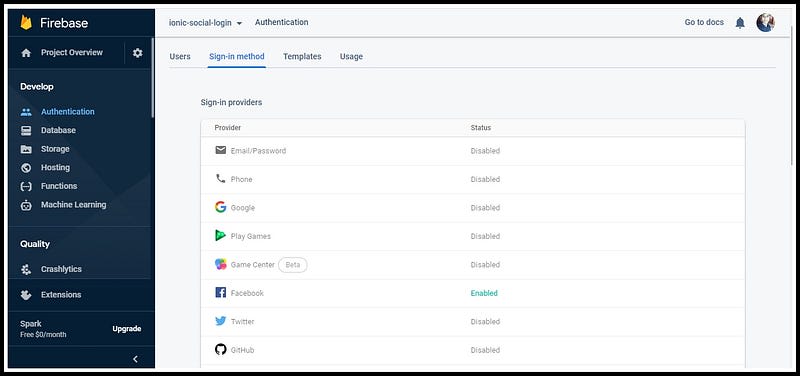Viewport: 800px width, 376px height.
Task: Open Extensions in sidebar
Action: point(61,295)
